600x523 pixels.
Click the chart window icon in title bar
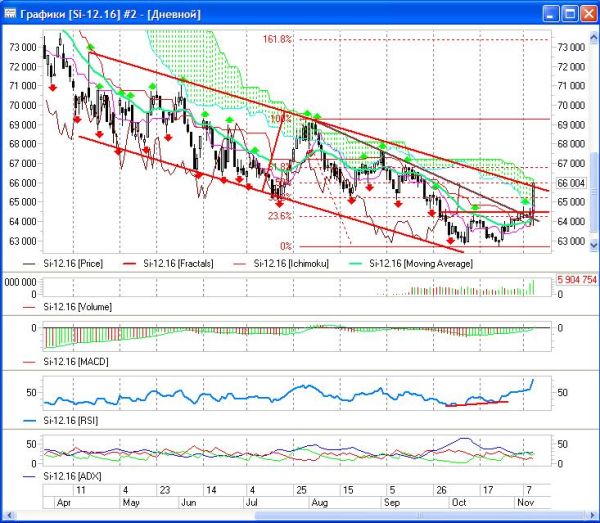coord(10,14)
